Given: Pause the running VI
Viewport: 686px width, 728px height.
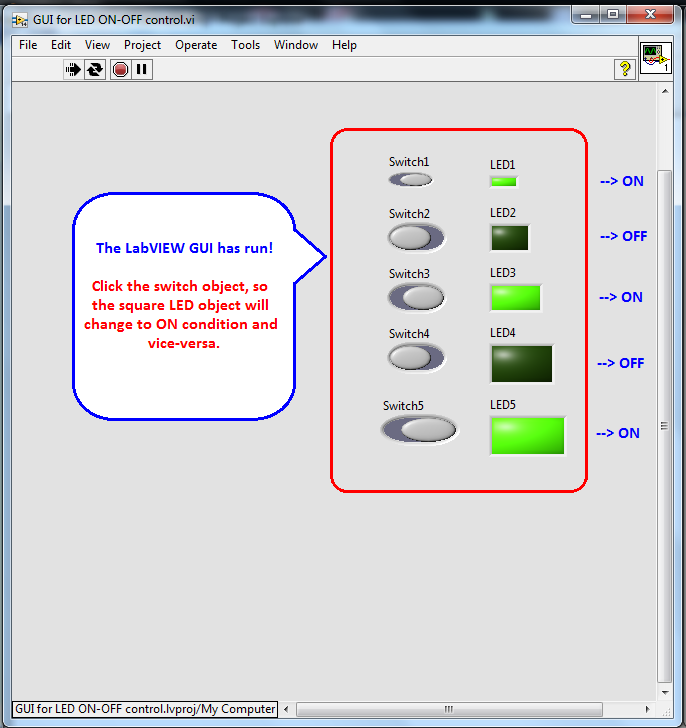Looking at the screenshot, I should tap(142, 70).
